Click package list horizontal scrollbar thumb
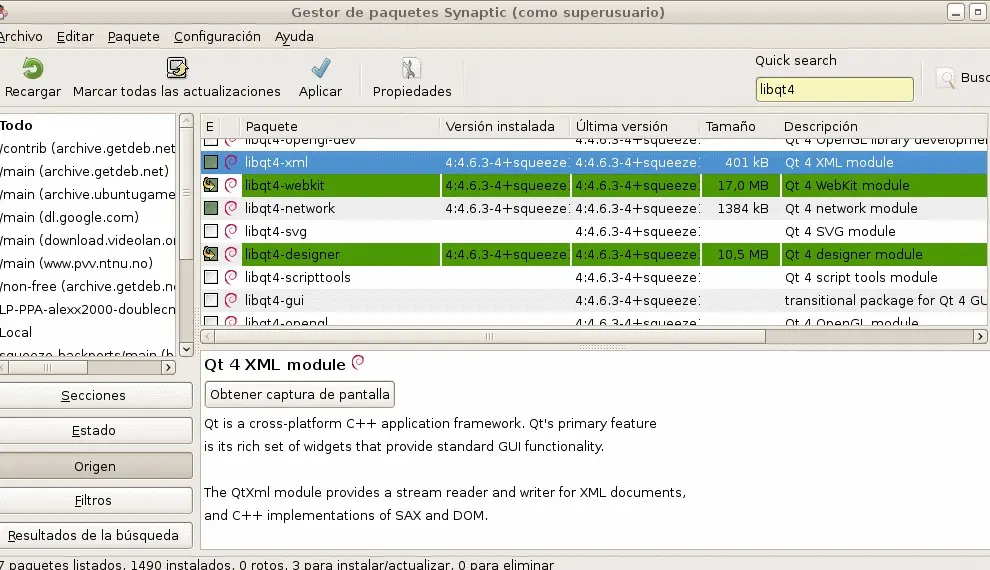 pos(490,336)
